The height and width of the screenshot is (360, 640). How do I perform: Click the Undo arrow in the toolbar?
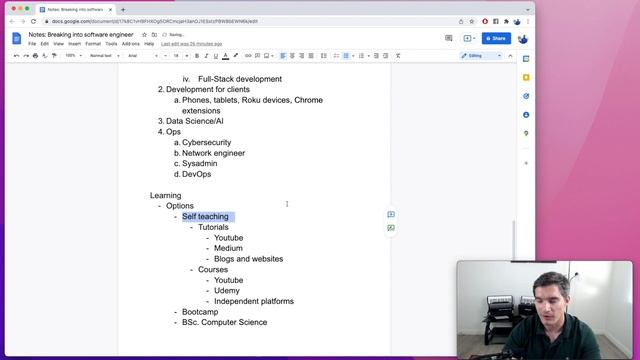[16, 56]
